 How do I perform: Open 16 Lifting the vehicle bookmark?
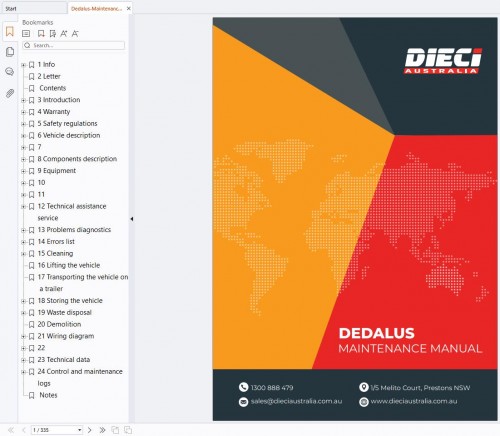tap(69, 265)
